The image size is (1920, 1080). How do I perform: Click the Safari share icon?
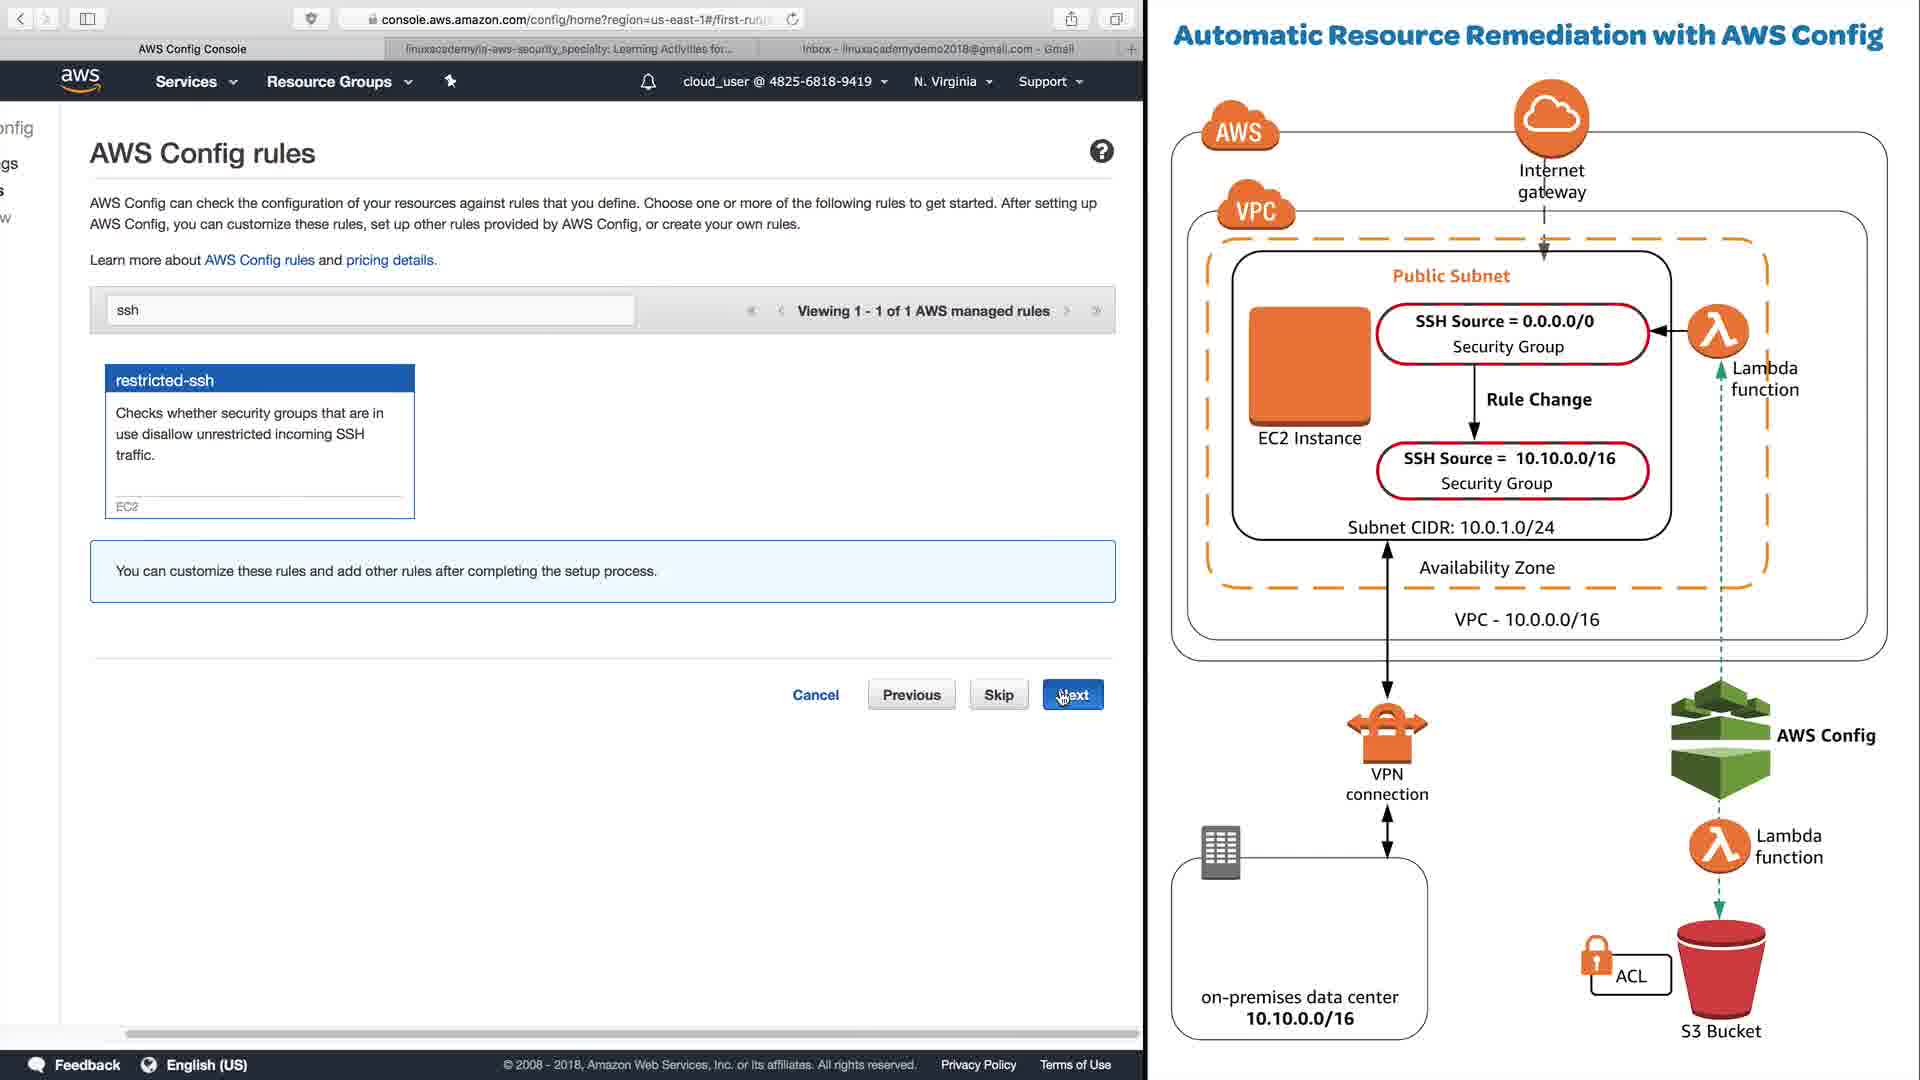pyautogui.click(x=1071, y=19)
